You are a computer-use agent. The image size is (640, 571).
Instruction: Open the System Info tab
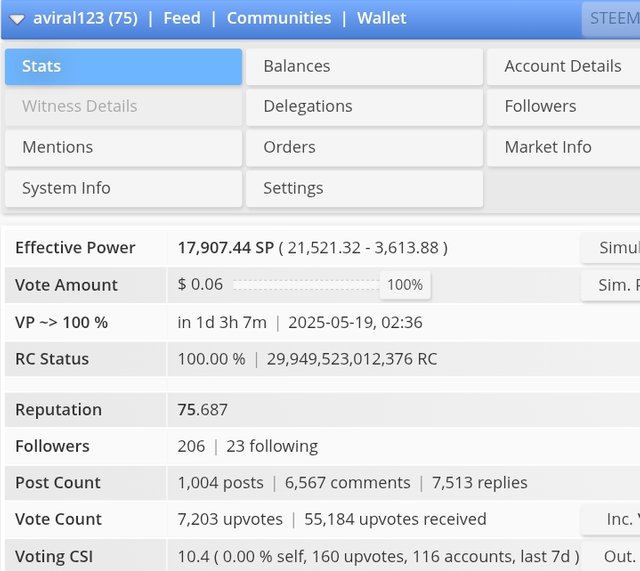tap(123, 188)
